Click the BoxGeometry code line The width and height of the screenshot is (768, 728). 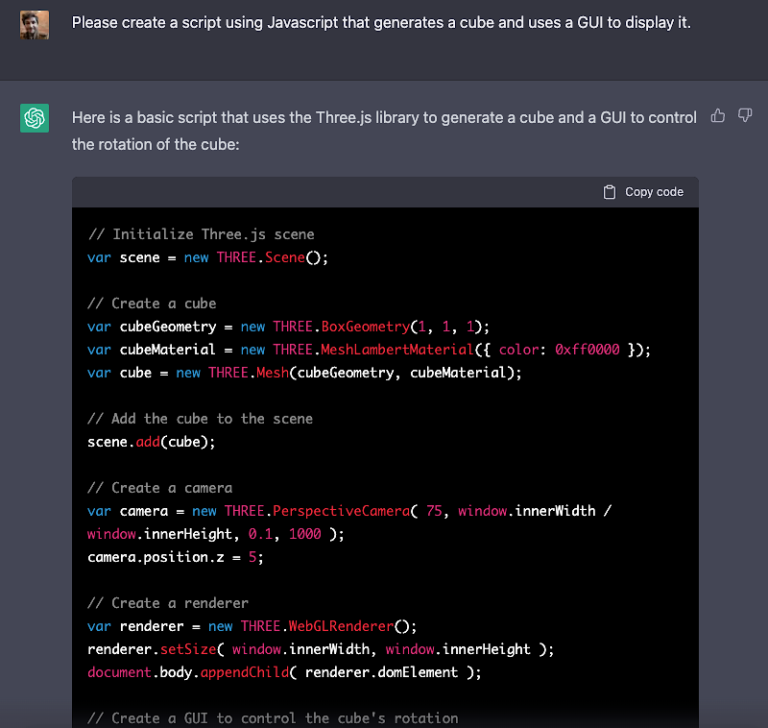(x=288, y=326)
